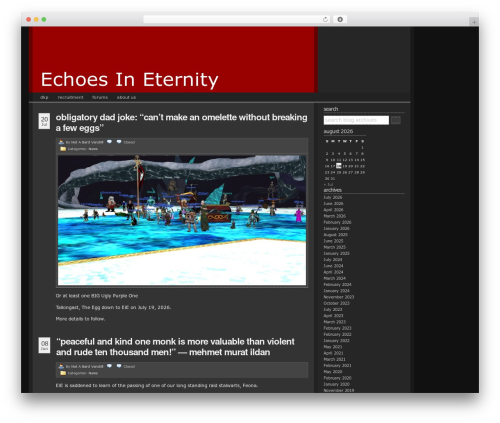This screenshot has height=423, width=500.
Task: Click the categories folder icon in the dad joke post
Action: tap(63, 149)
